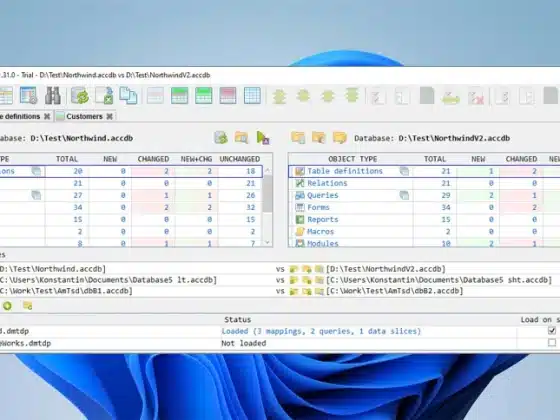
Task: Click the first folder icon before the NorthwindV2.accdb label
Action: click(298, 138)
